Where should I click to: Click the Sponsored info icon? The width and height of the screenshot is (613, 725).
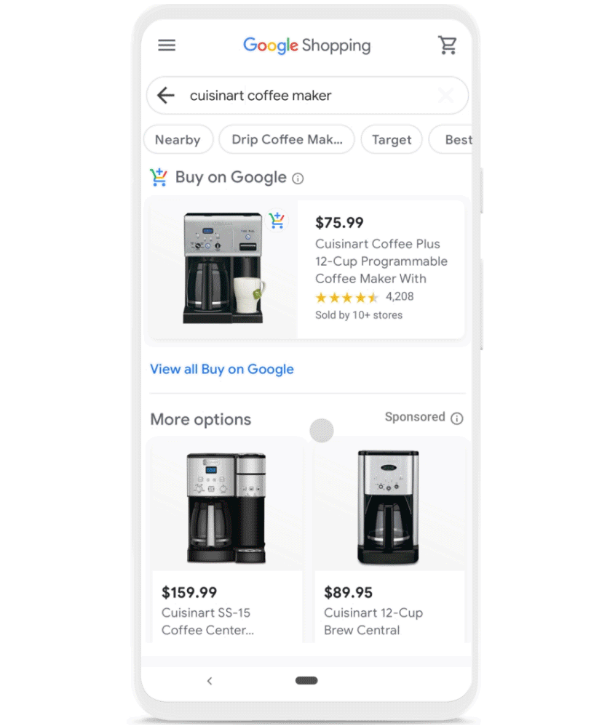457,418
